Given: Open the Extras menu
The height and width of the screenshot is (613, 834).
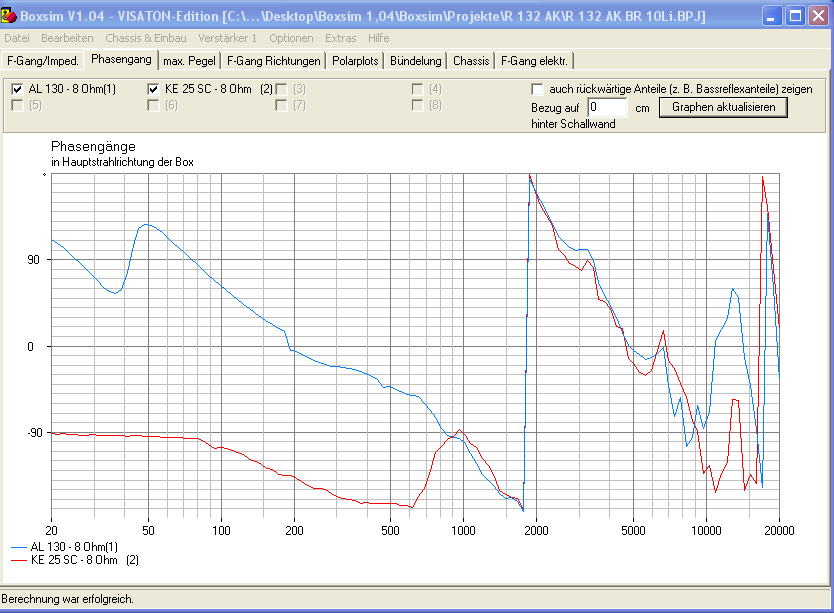Looking at the screenshot, I should tap(341, 37).
